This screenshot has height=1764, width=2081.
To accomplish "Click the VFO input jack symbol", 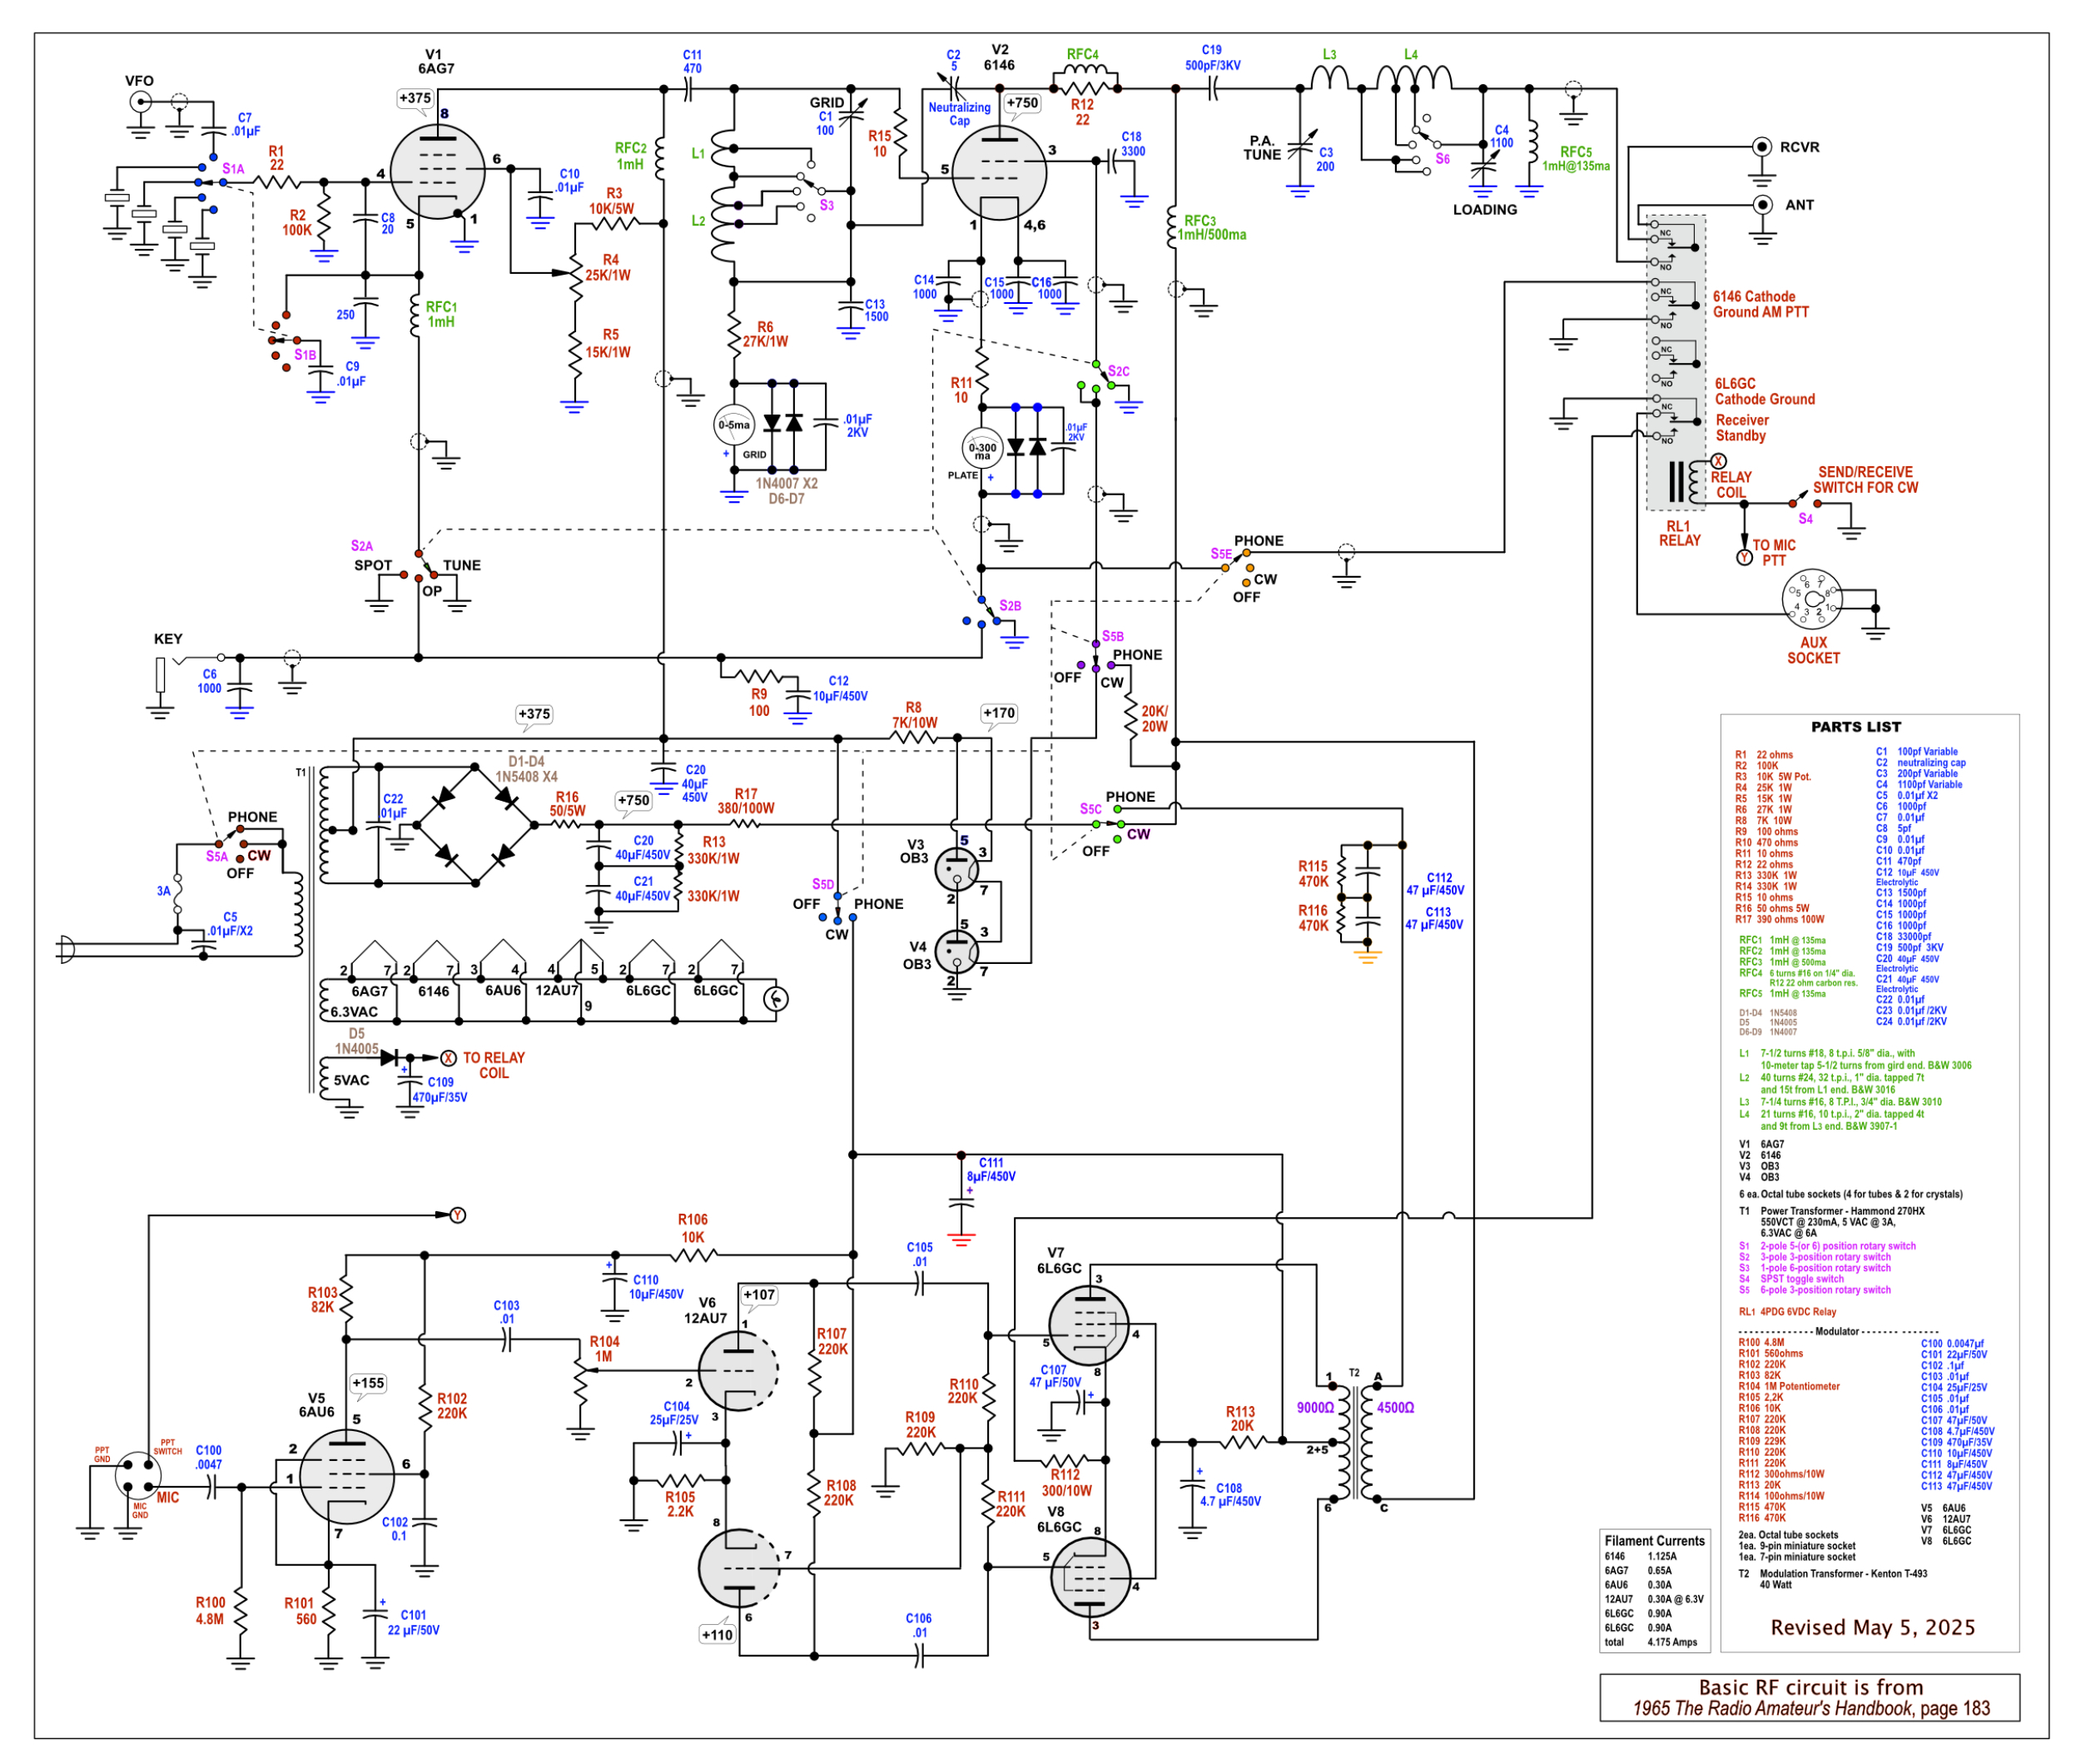I will (140, 101).
